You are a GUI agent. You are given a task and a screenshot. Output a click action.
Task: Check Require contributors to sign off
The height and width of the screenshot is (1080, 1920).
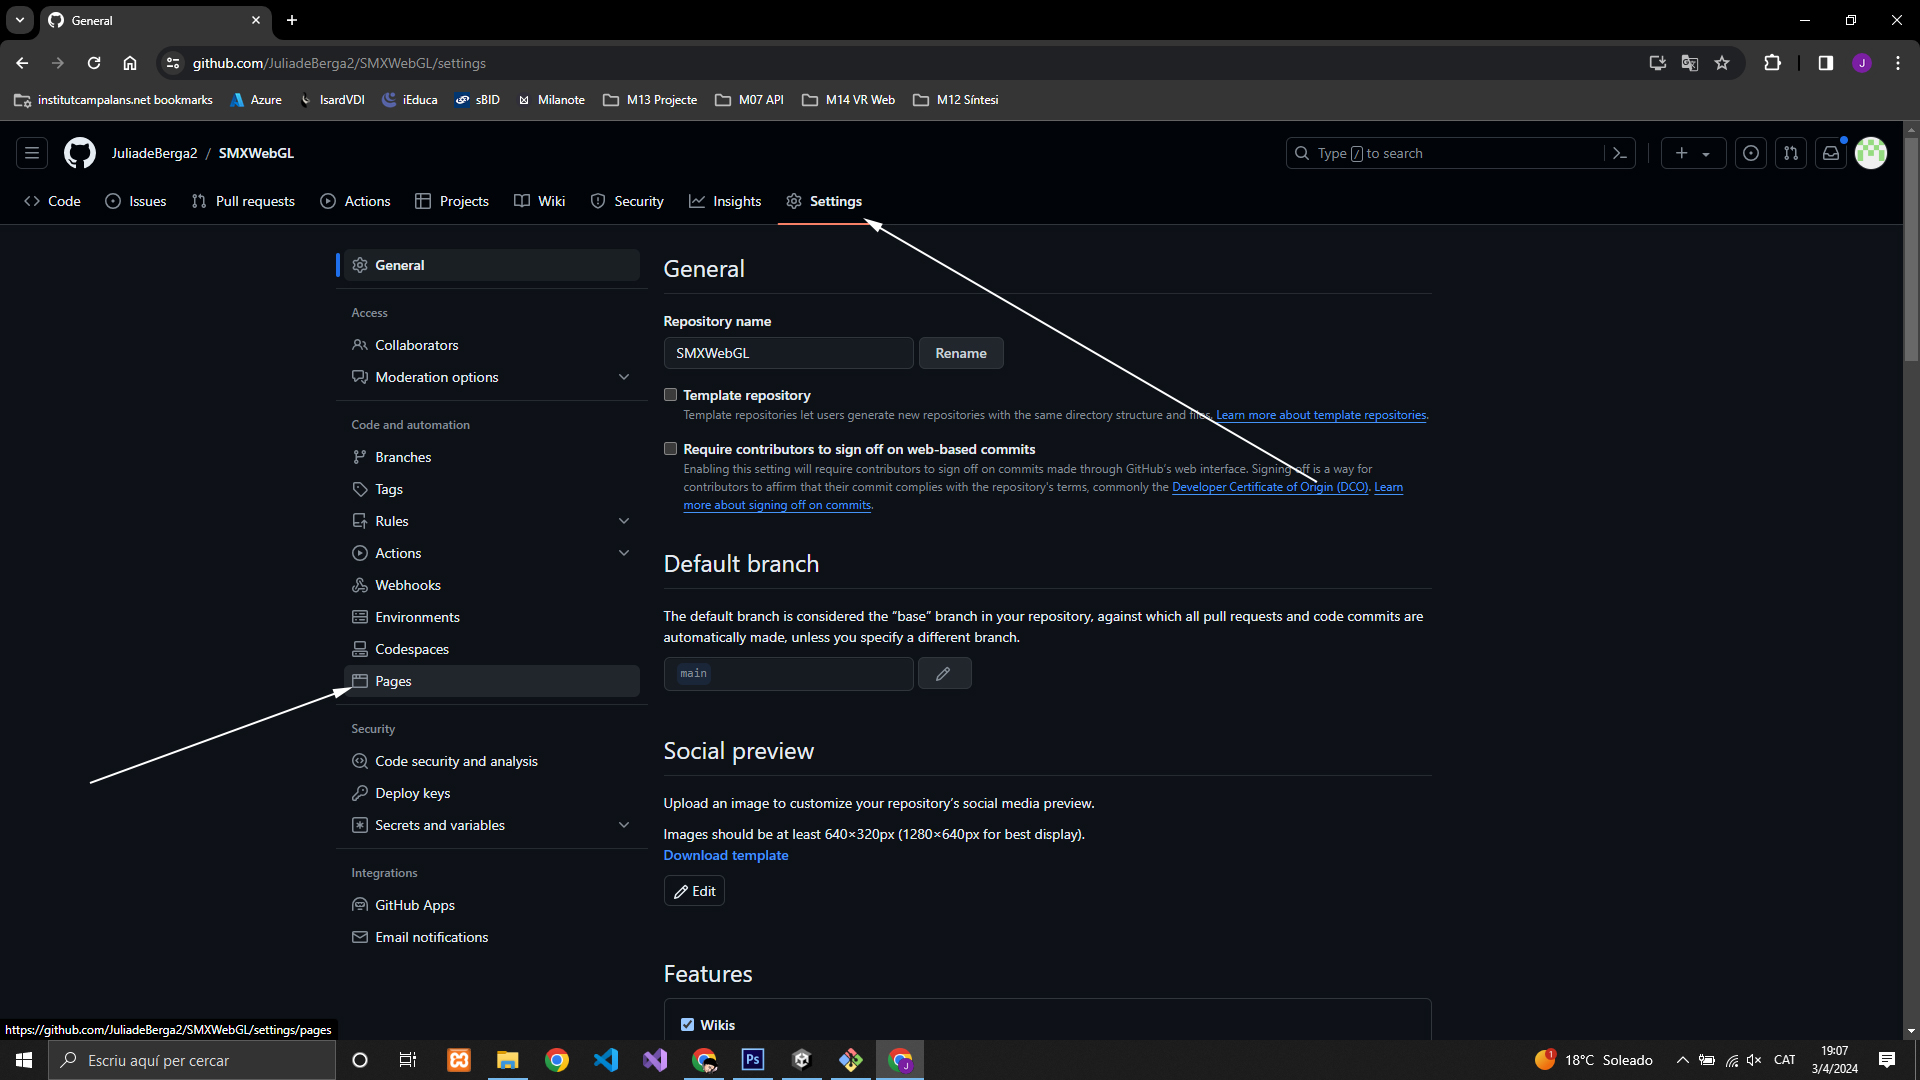[x=670, y=449]
